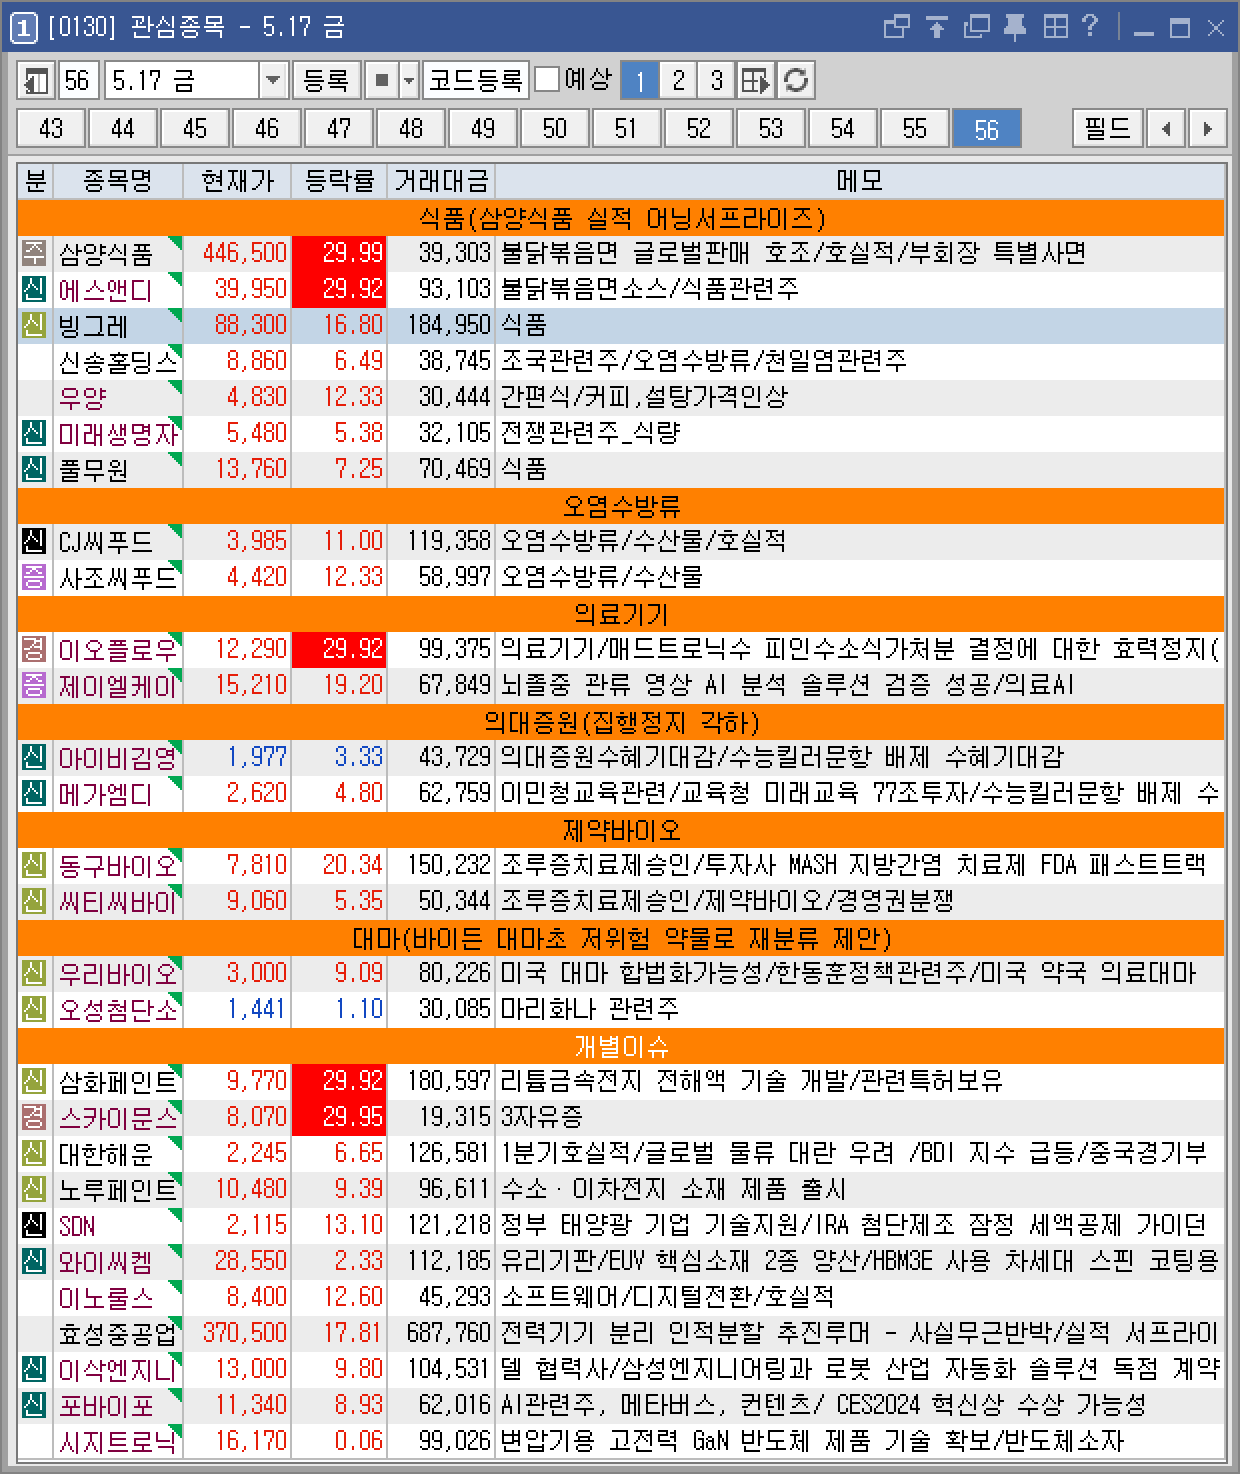Click the 메가엠디 stock name
The width and height of the screenshot is (1240, 1474).
106,793
